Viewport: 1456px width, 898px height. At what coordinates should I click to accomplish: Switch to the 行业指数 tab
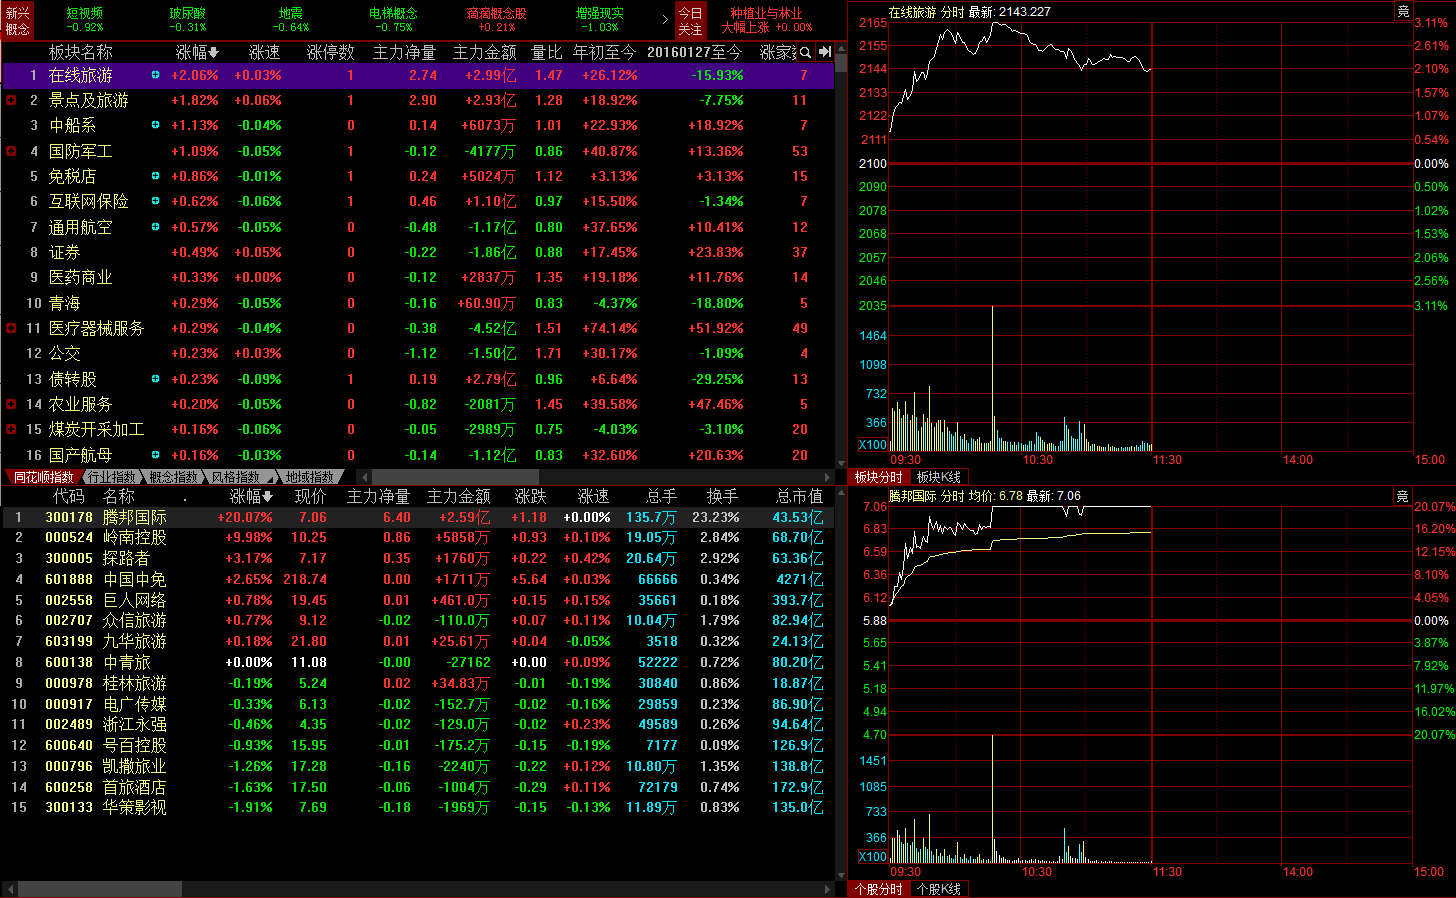[x=112, y=477]
